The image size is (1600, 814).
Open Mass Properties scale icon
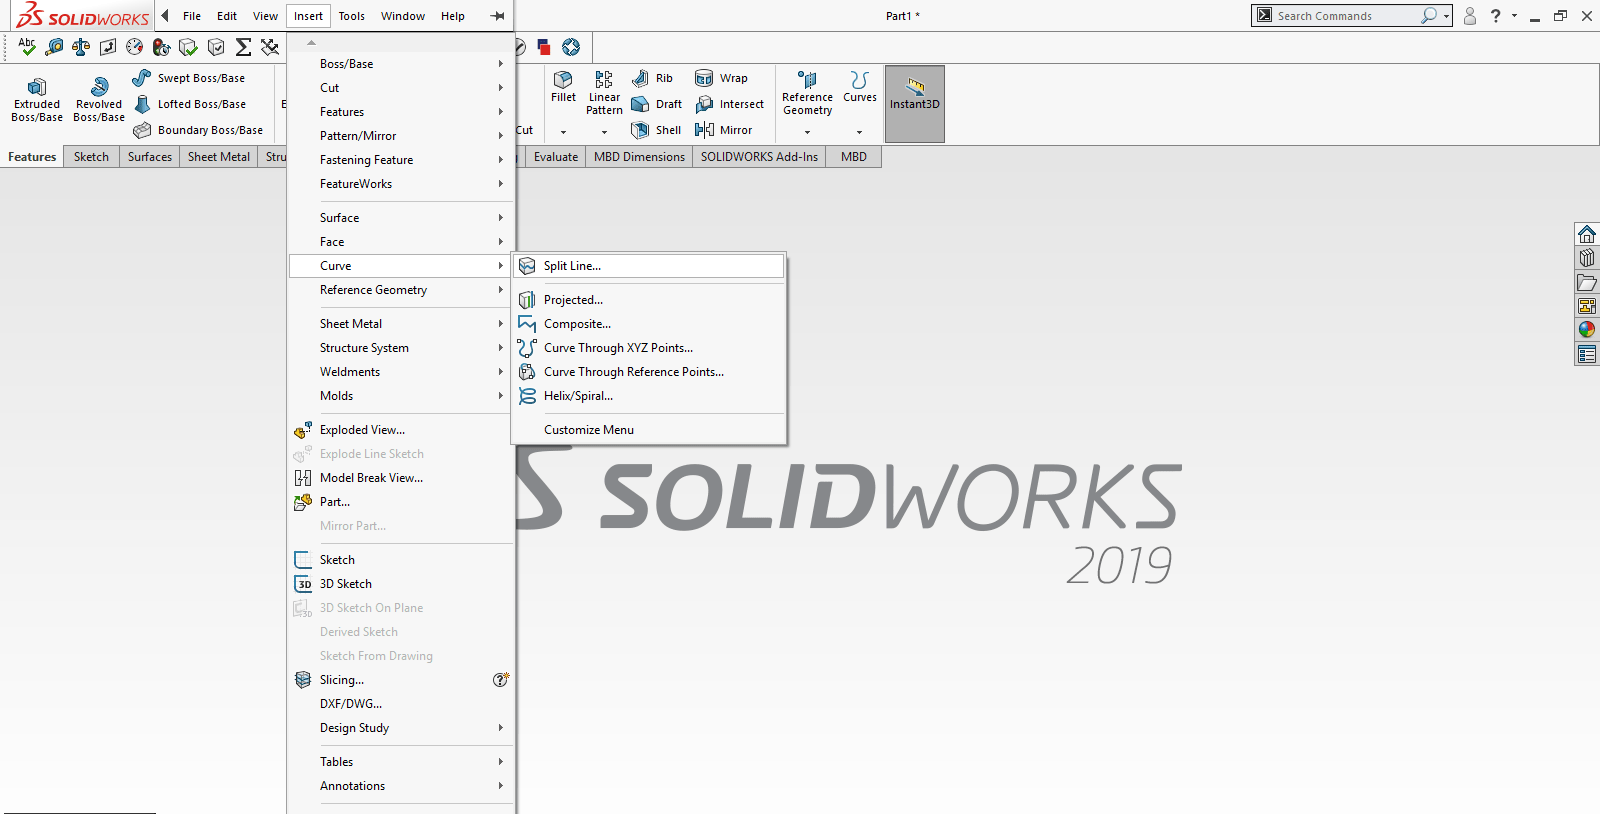tap(81, 47)
